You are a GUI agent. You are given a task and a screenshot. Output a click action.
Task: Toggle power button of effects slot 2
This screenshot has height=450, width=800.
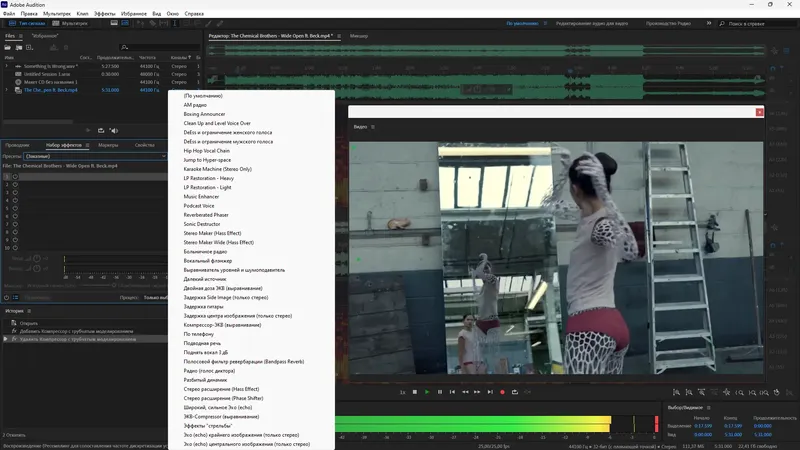point(15,185)
